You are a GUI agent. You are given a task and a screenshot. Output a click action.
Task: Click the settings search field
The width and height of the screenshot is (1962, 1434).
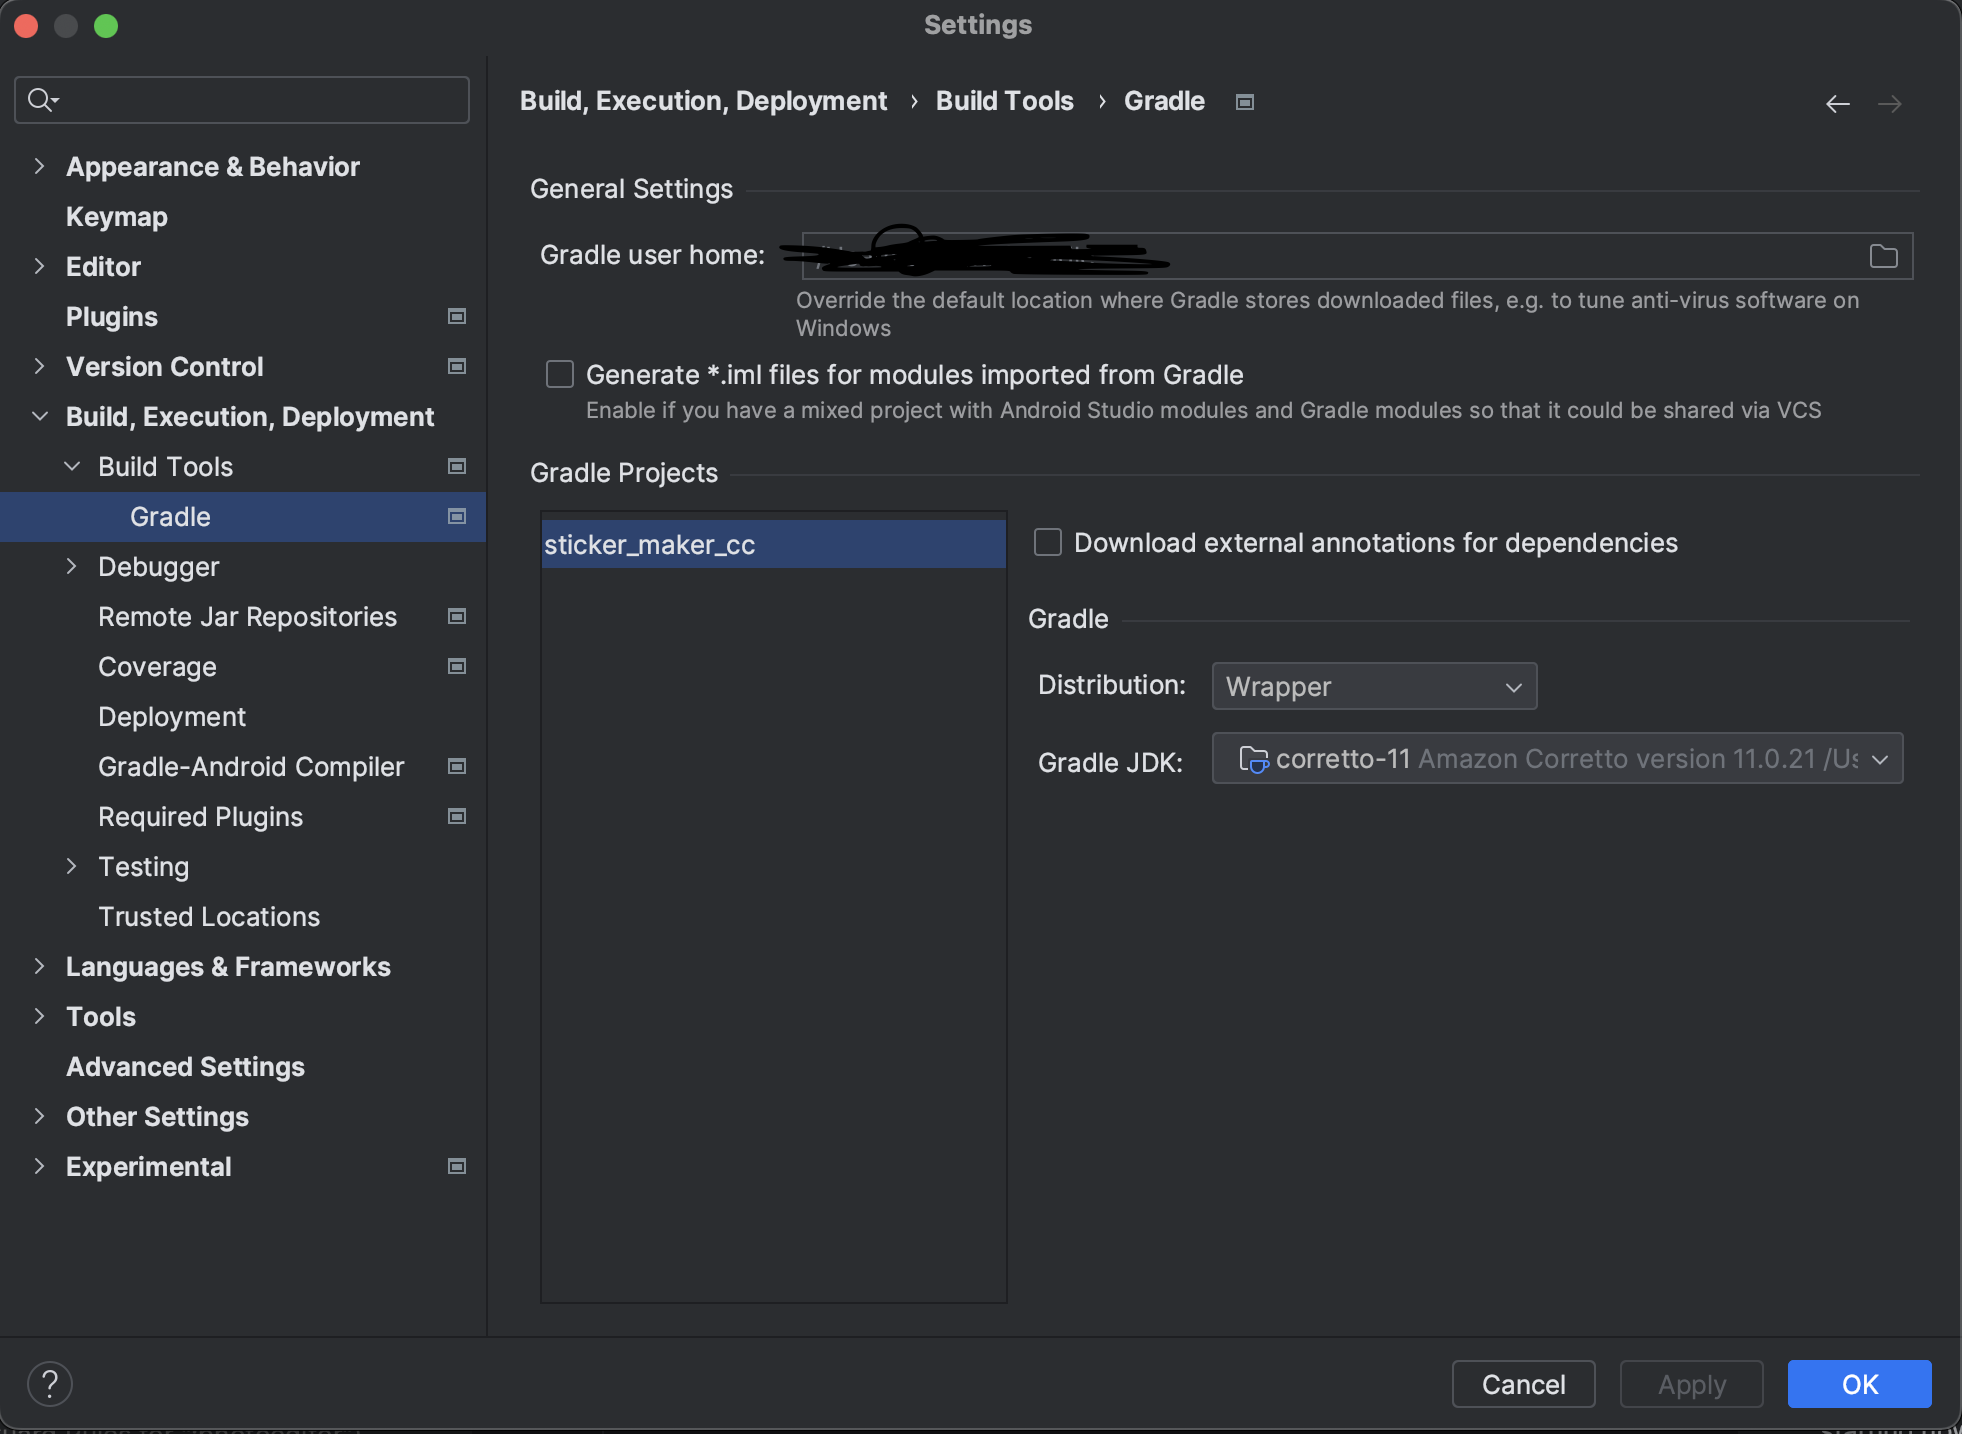(260, 100)
